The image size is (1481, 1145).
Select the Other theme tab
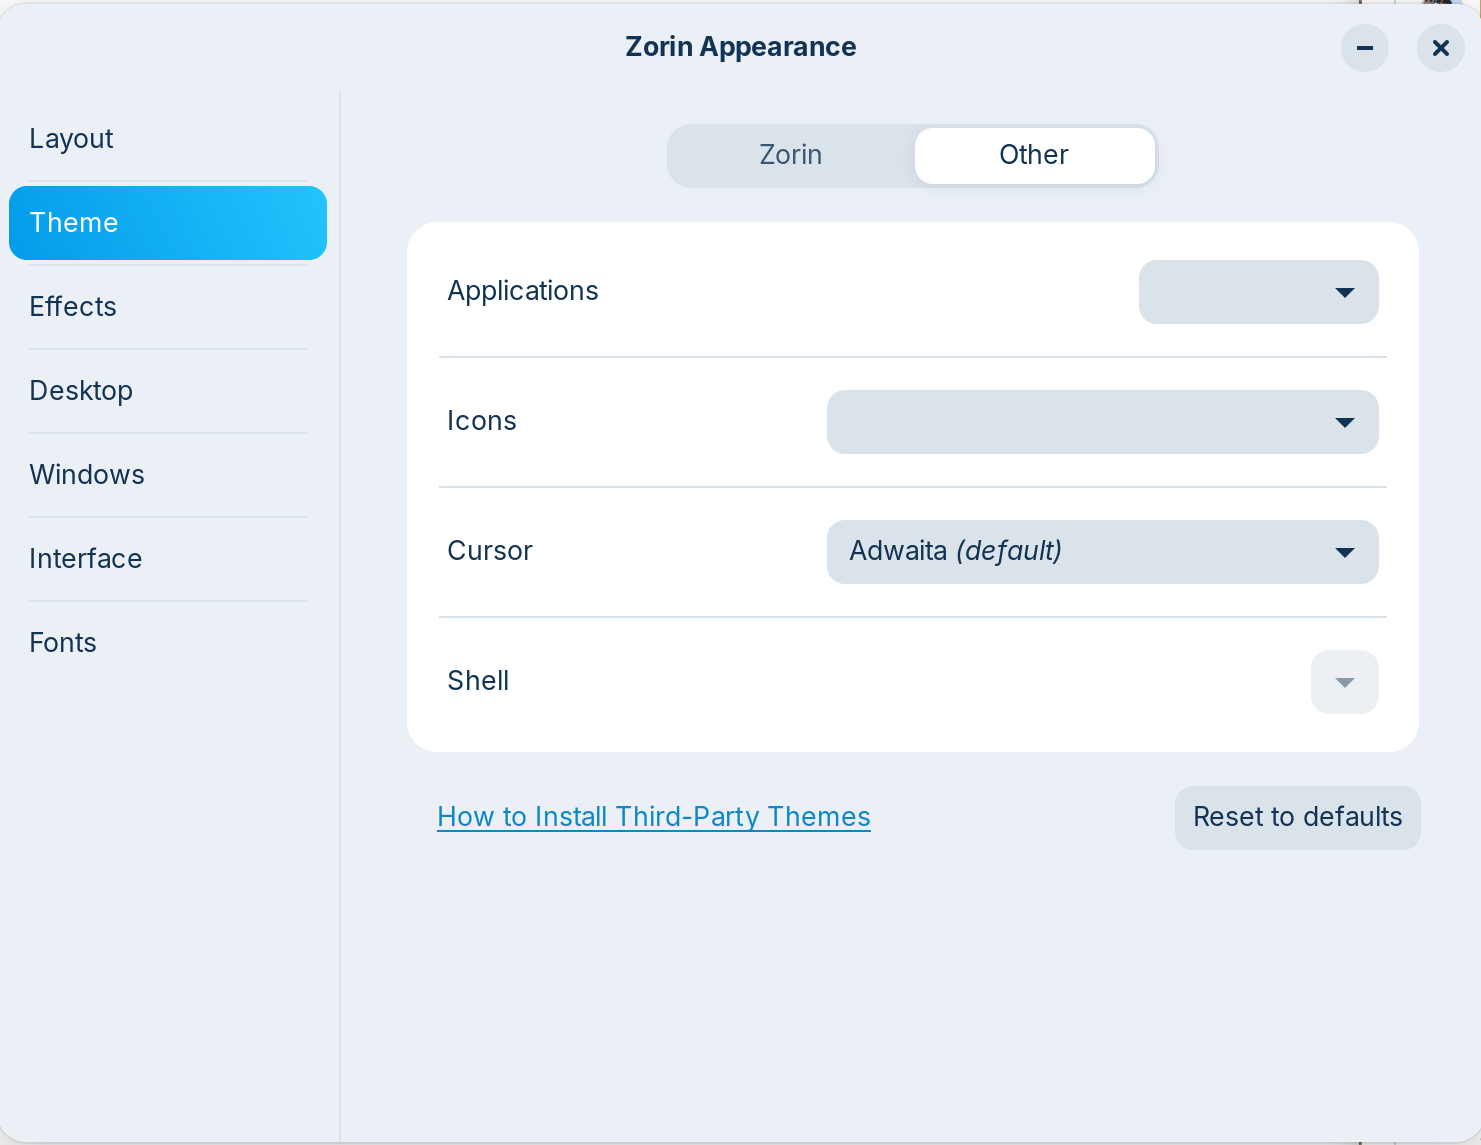[x=1034, y=155]
